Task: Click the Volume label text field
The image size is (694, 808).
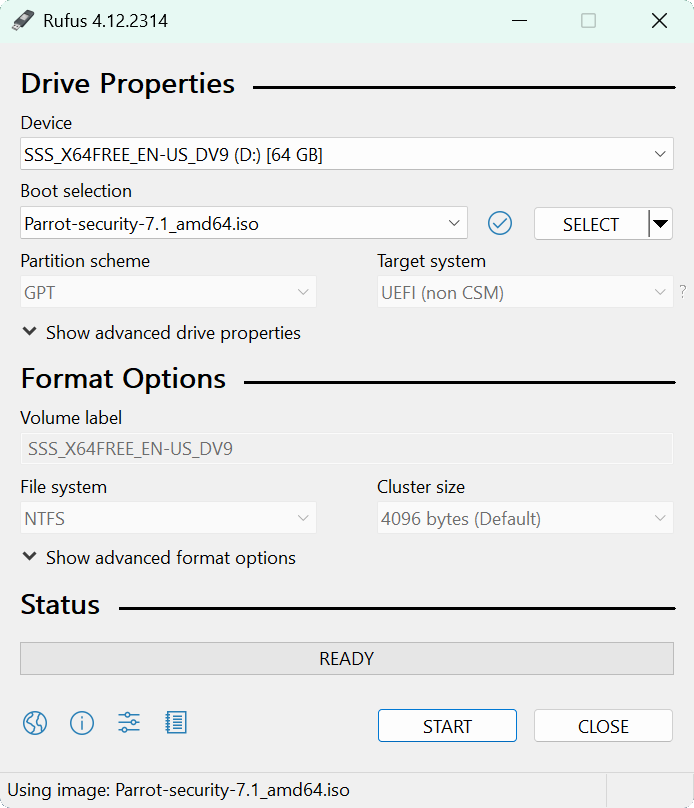Action: pos(346,449)
